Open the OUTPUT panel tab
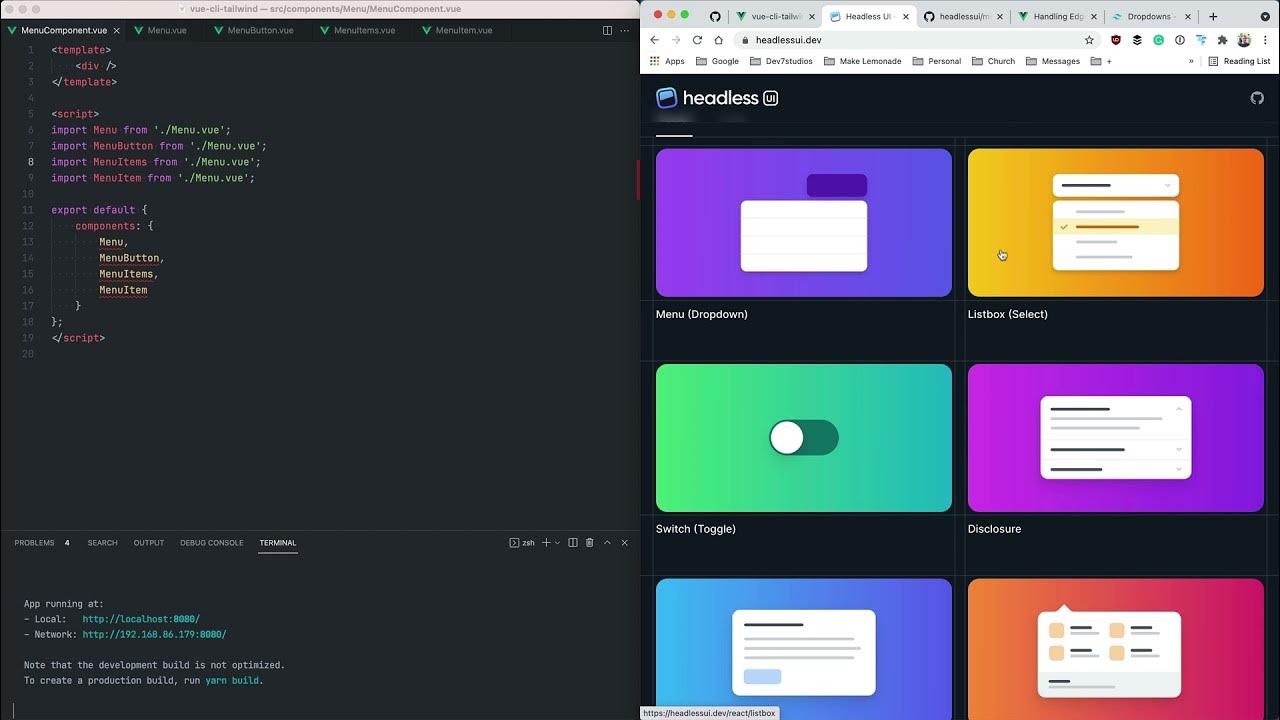1280x720 pixels. [x=149, y=543]
